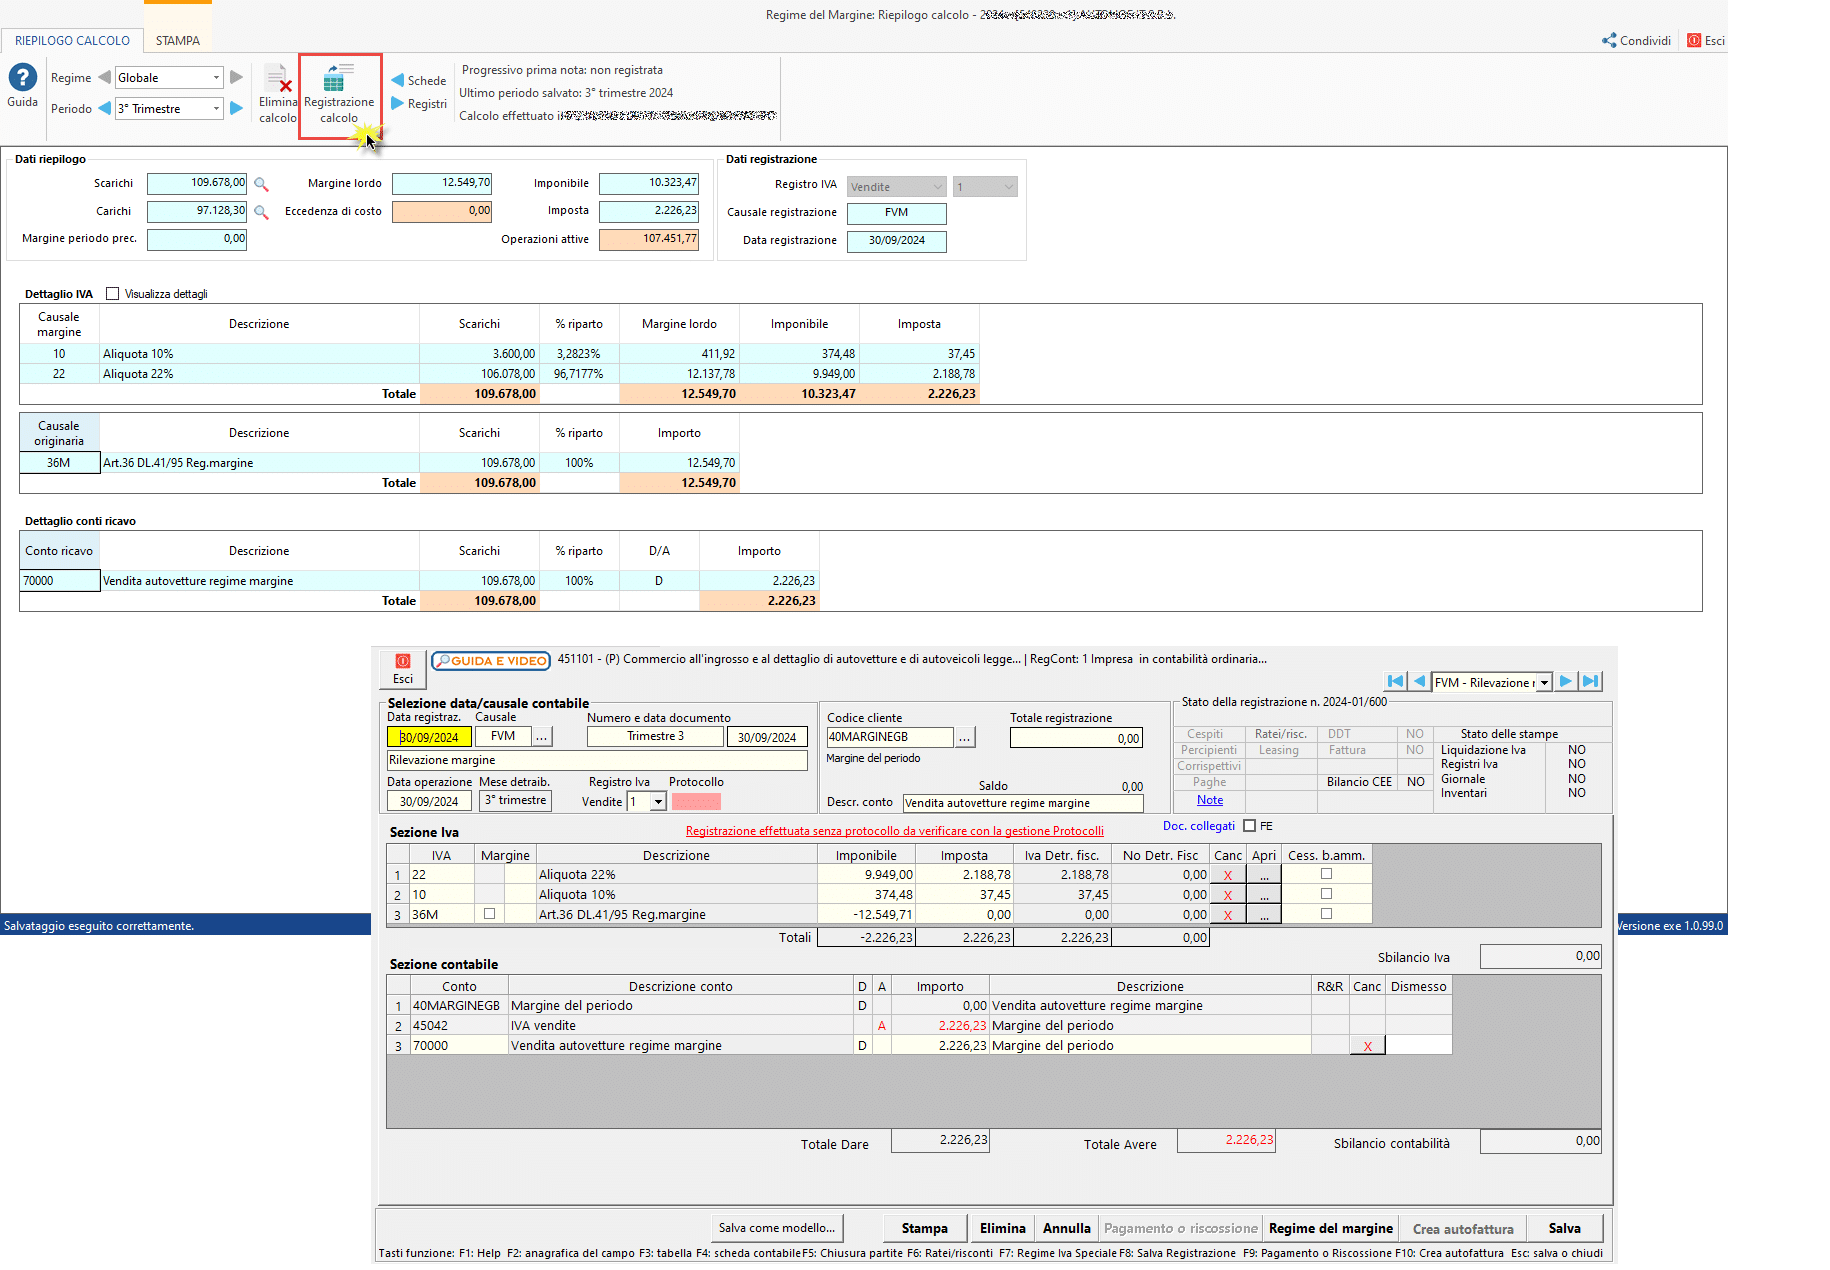Open GUIDA E VIDEO button
1830x1270 pixels.
click(491, 661)
